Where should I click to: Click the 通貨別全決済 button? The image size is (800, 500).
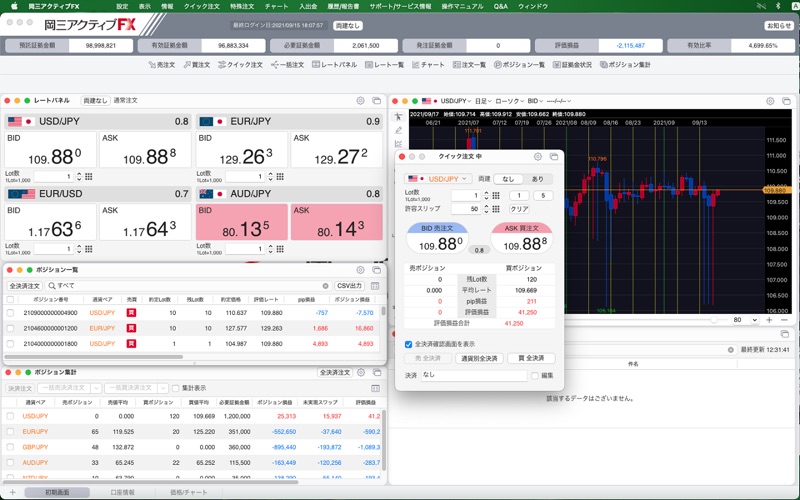click(x=480, y=358)
